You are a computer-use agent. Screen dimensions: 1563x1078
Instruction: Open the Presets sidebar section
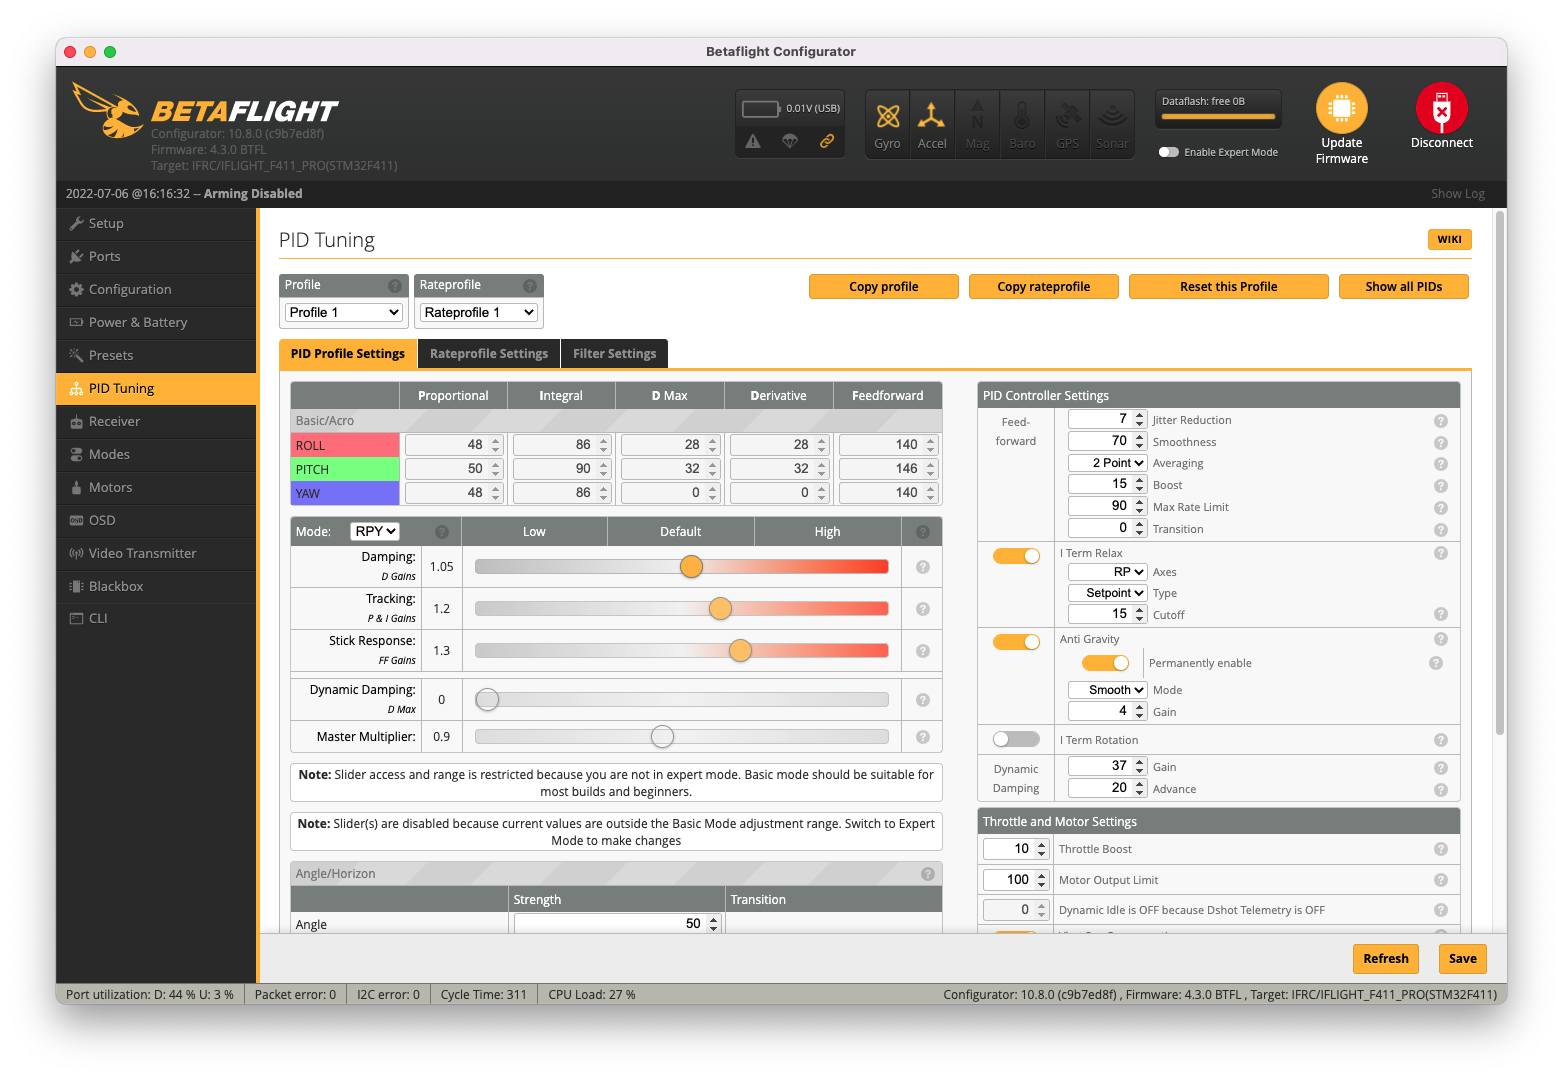pos(156,356)
